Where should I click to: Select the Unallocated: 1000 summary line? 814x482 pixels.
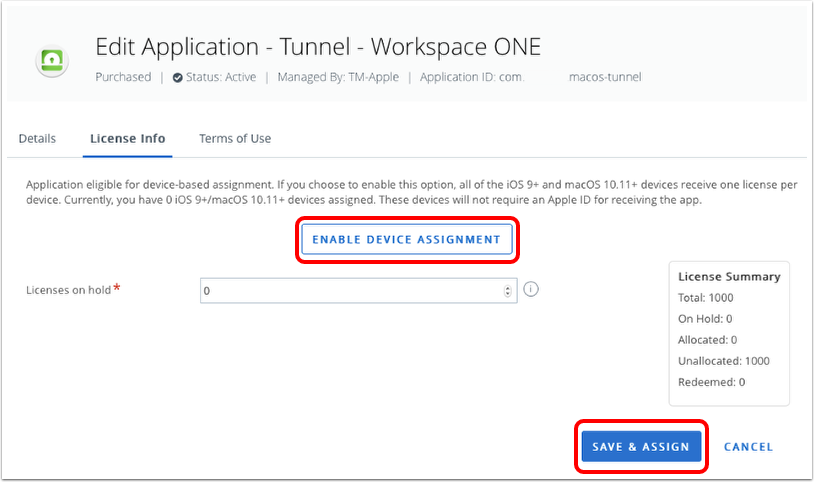[x=724, y=361]
